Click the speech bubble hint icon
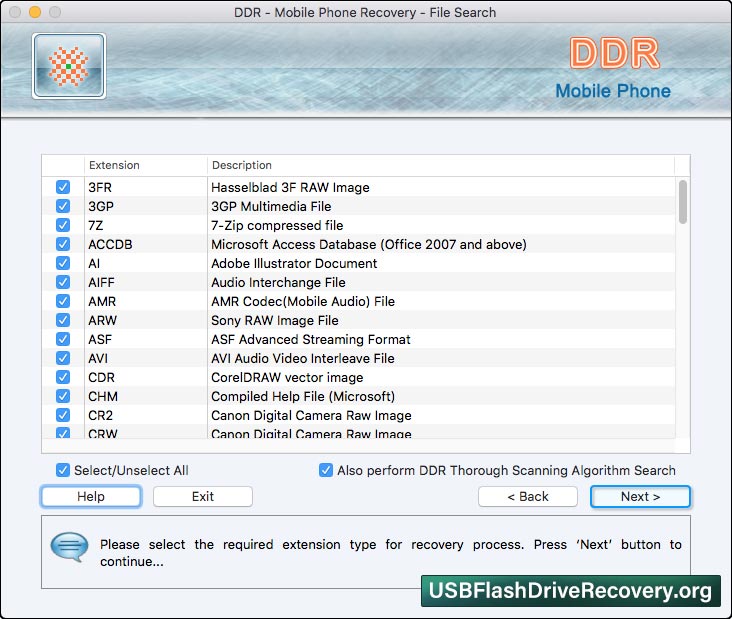The width and height of the screenshot is (732, 619). pyautogui.click(x=69, y=547)
